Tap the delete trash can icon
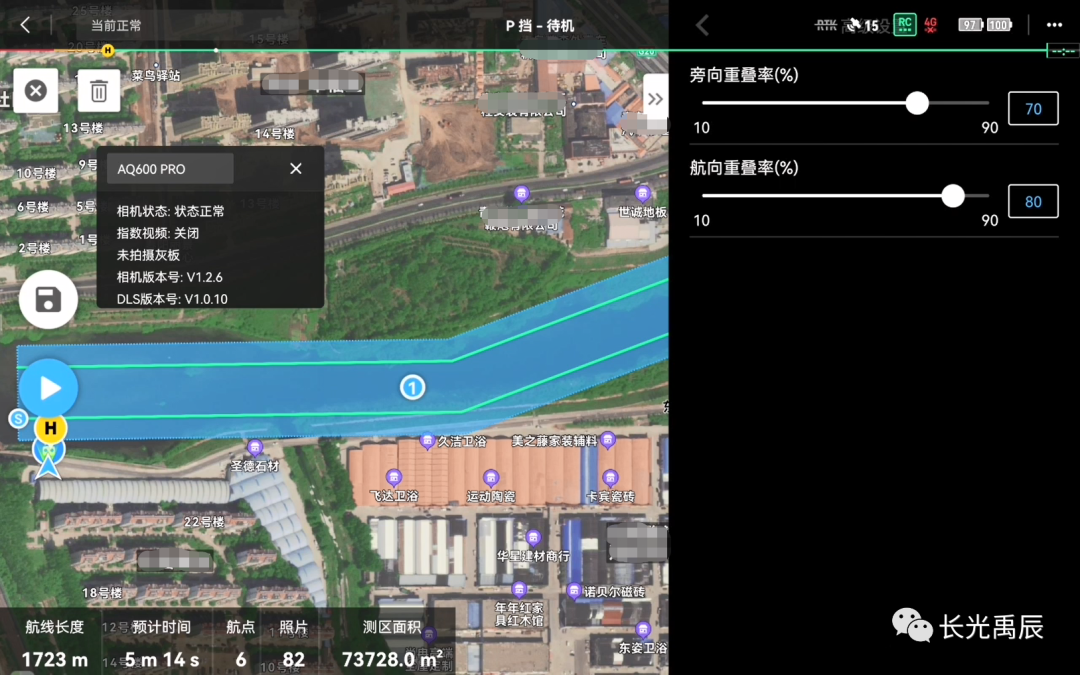 coord(99,91)
